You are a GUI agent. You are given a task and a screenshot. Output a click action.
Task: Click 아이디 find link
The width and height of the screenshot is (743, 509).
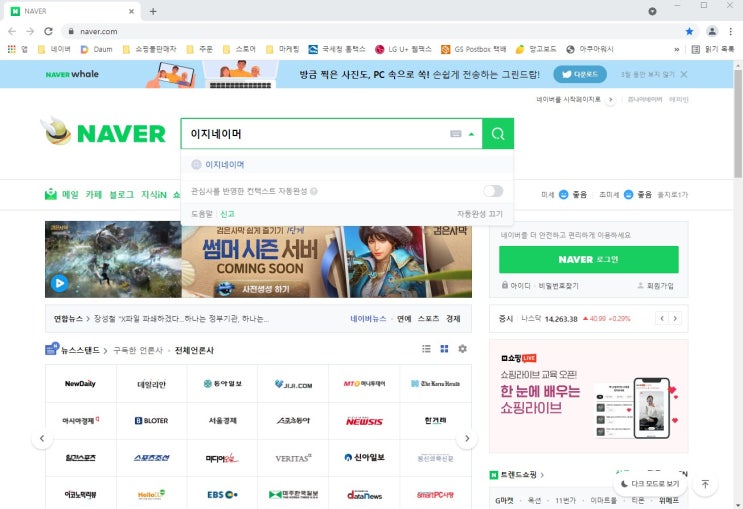click(x=520, y=286)
